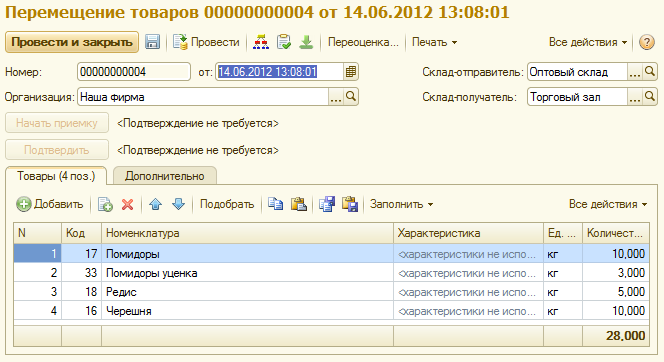This screenshot has height=362, width=664.
Task: Click quantity 10,000 in Черешня row
Action: tap(616, 311)
